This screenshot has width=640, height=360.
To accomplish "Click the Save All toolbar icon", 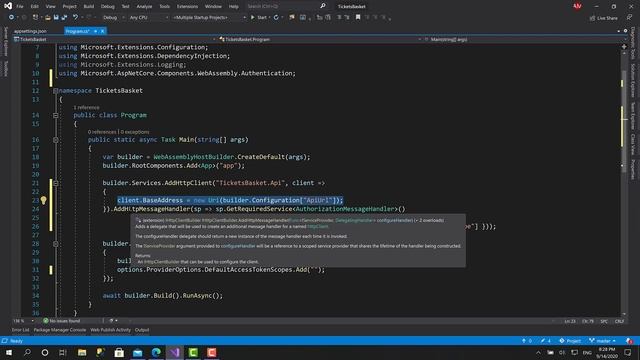I will coord(64,18).
